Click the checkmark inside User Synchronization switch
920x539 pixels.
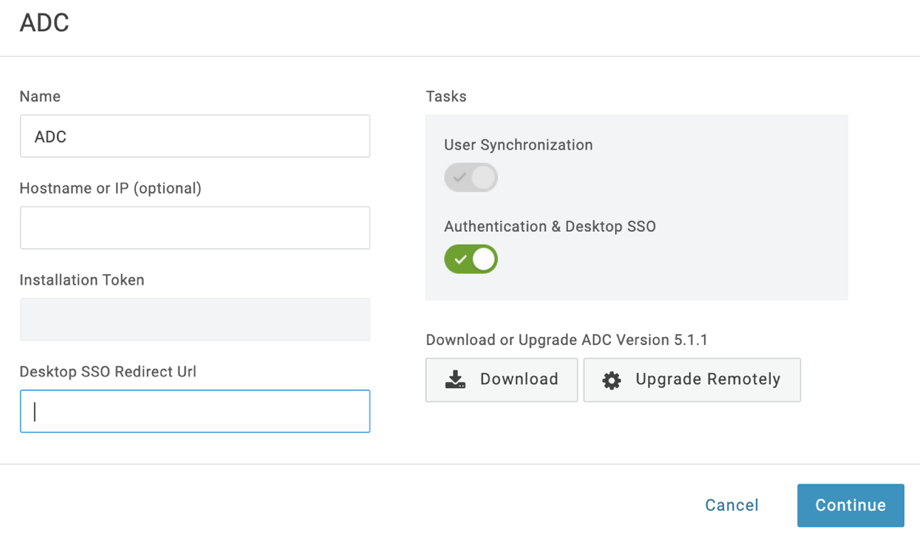pos(460,178)
